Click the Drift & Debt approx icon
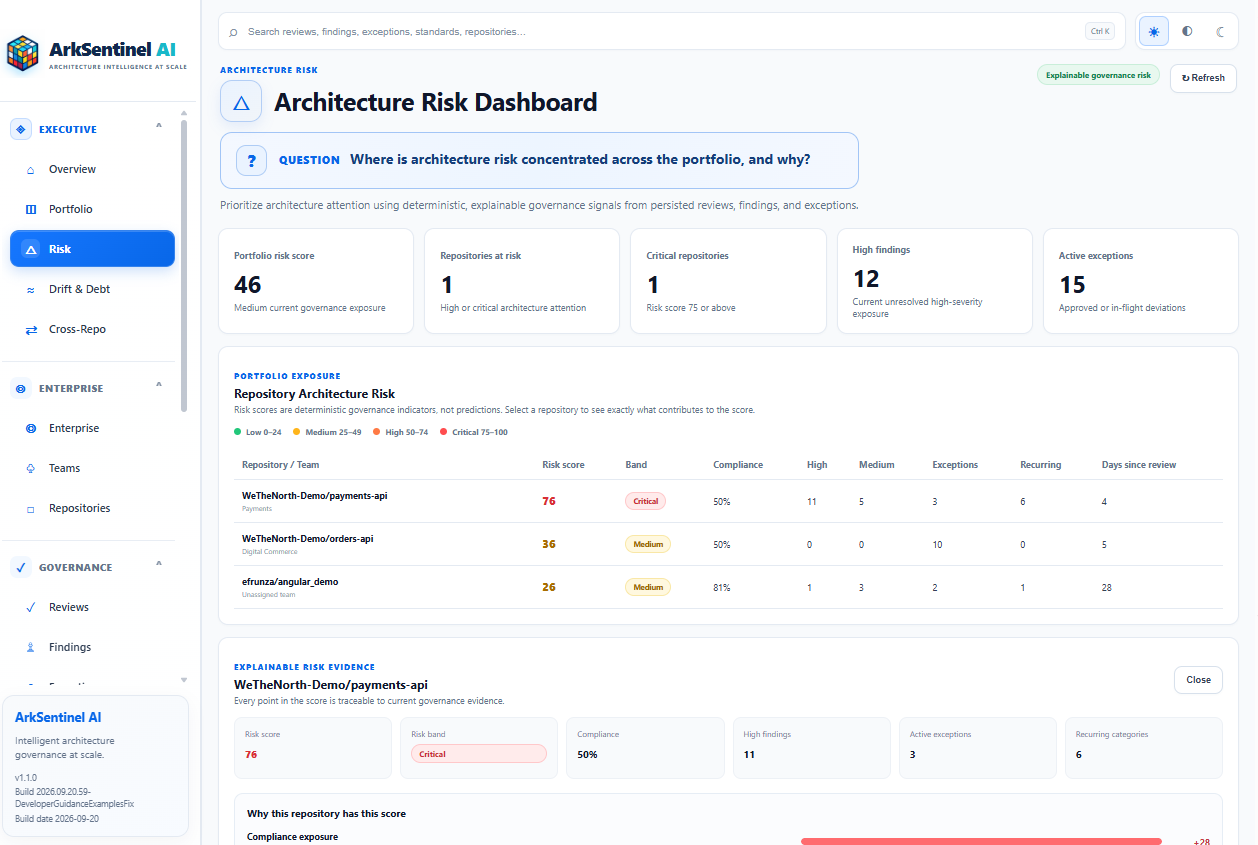This screenshot has height=845, width=1258. pos(30,290)
